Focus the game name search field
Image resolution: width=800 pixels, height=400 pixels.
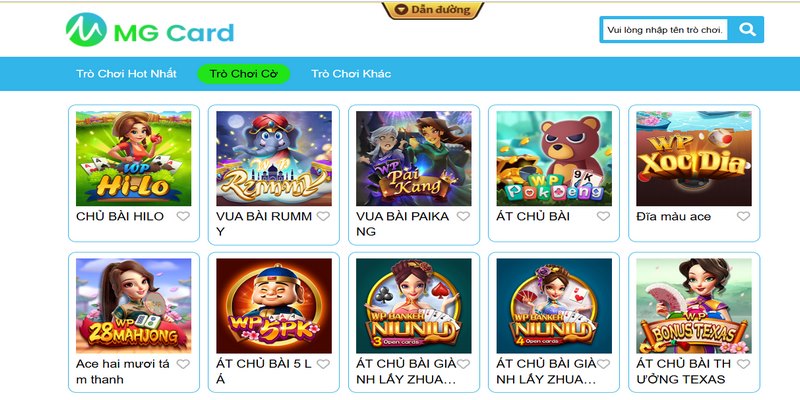click(665, 30)
